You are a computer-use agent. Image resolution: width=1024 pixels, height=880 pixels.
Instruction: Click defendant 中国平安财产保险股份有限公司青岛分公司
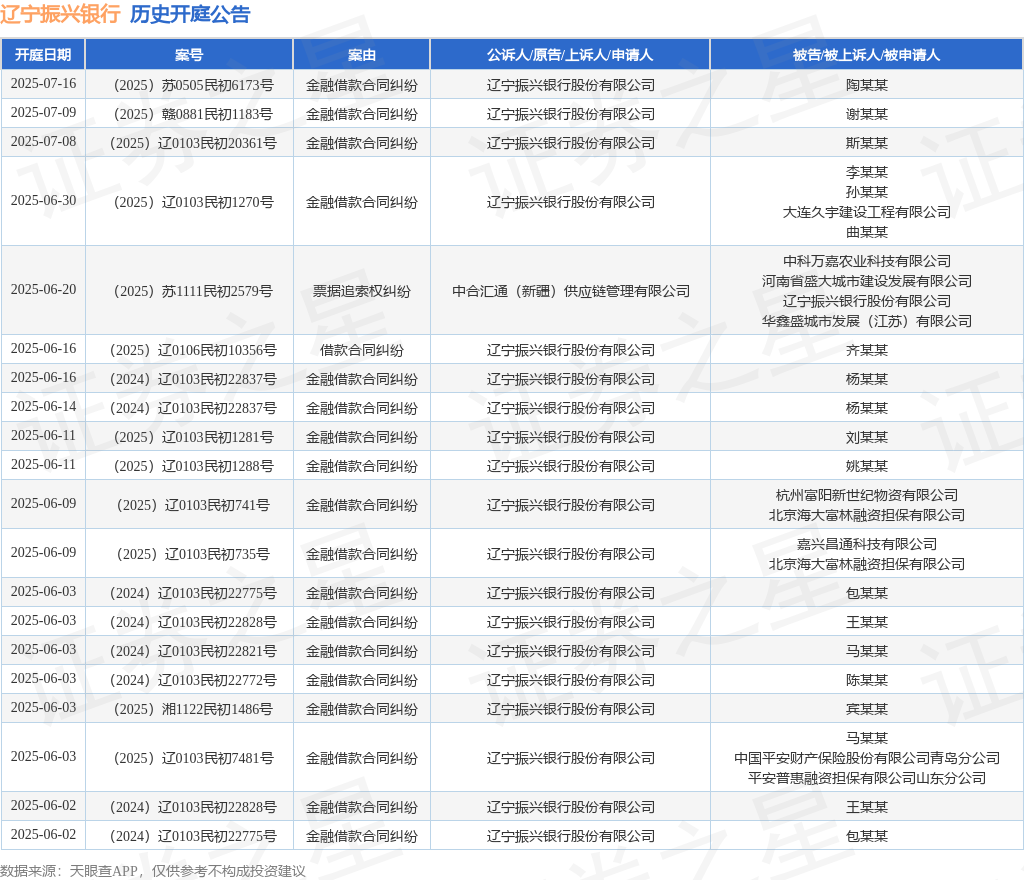867,759
